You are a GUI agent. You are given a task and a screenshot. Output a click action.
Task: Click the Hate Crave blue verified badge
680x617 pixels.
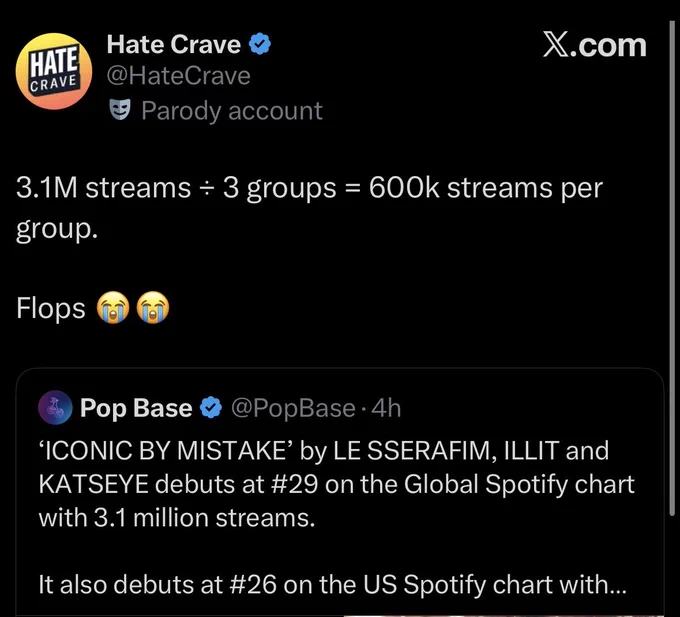(x=260, y=44)
